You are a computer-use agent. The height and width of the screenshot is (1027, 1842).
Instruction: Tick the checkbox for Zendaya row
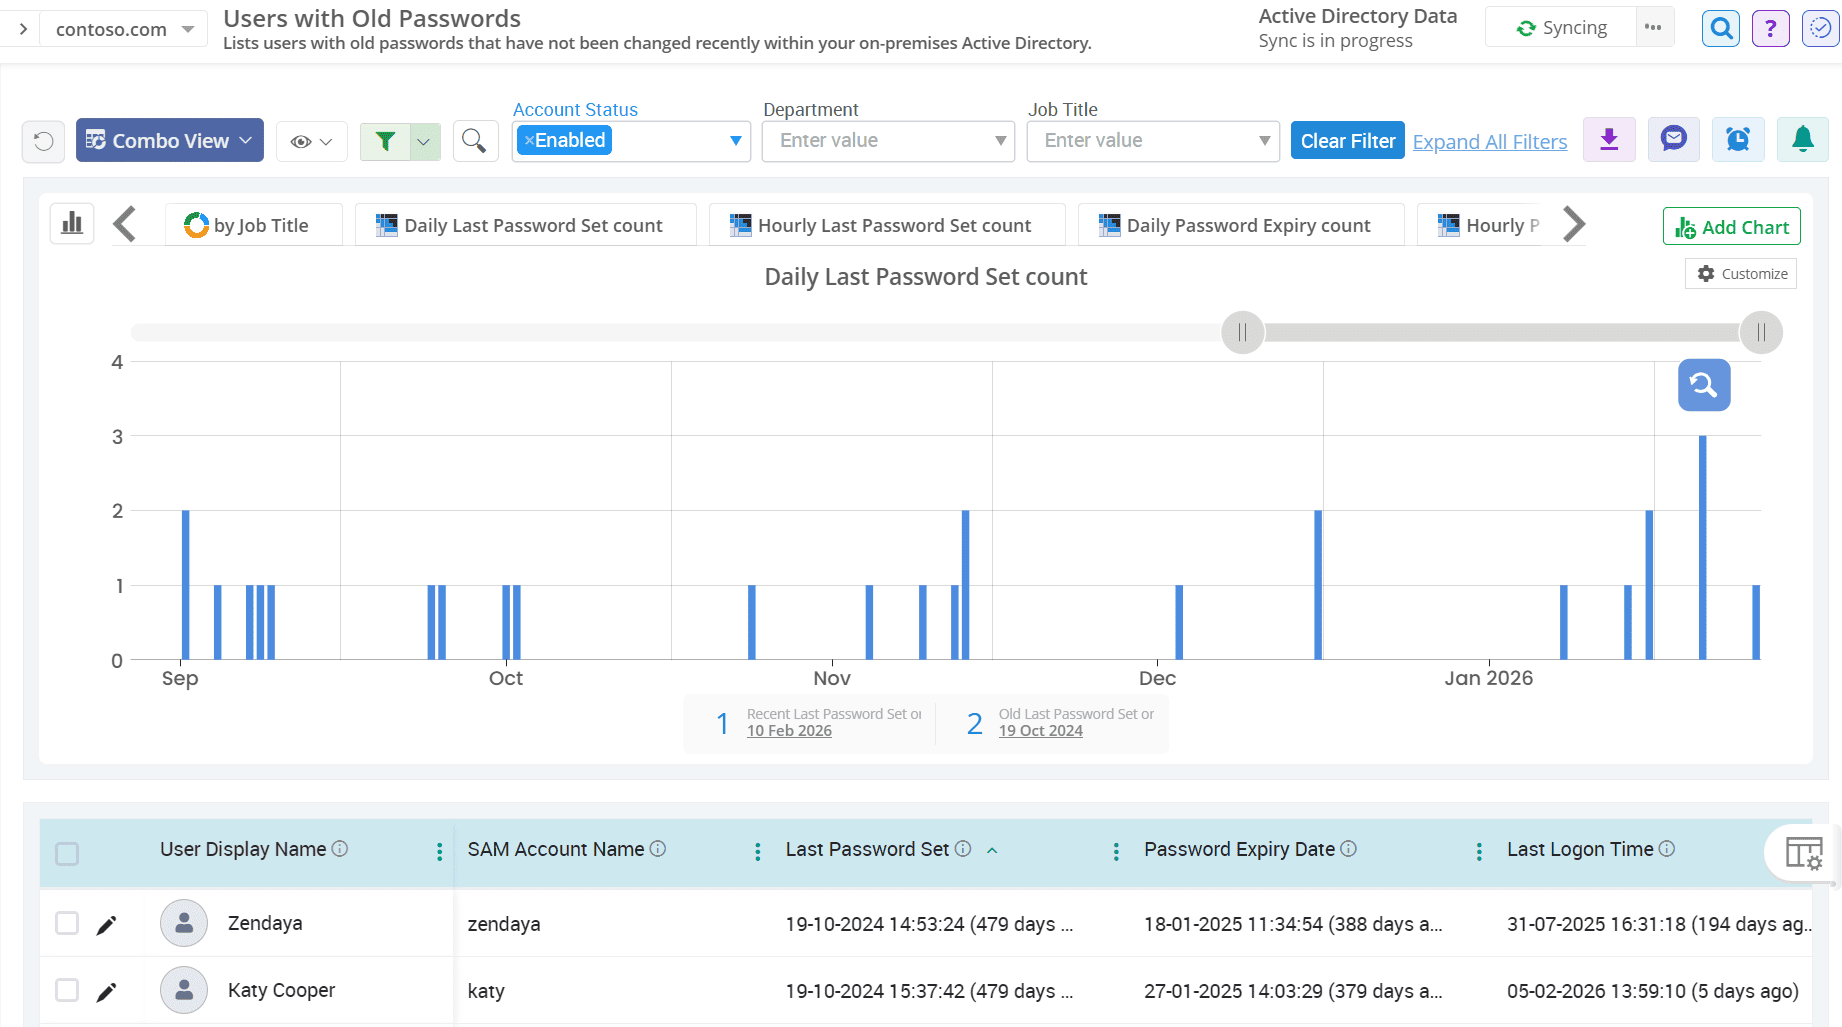point(67,923)
